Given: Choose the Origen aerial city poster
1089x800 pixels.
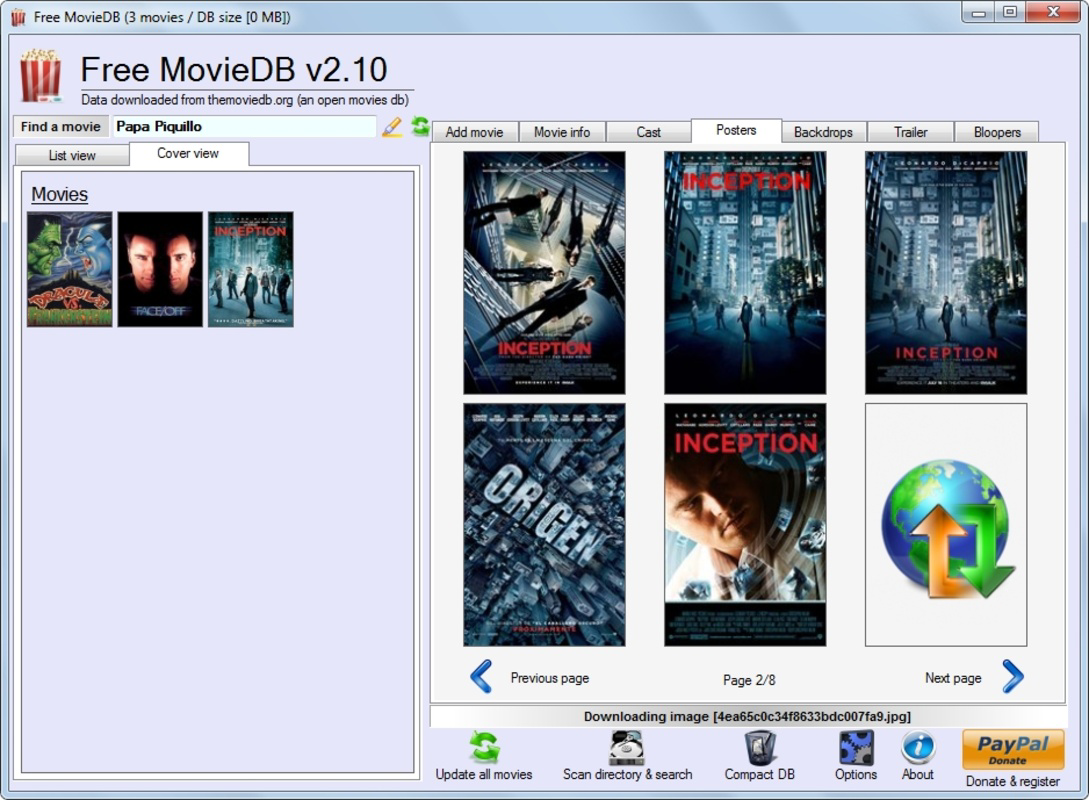Looking at the screenshot, I should (x=544, y=525).
